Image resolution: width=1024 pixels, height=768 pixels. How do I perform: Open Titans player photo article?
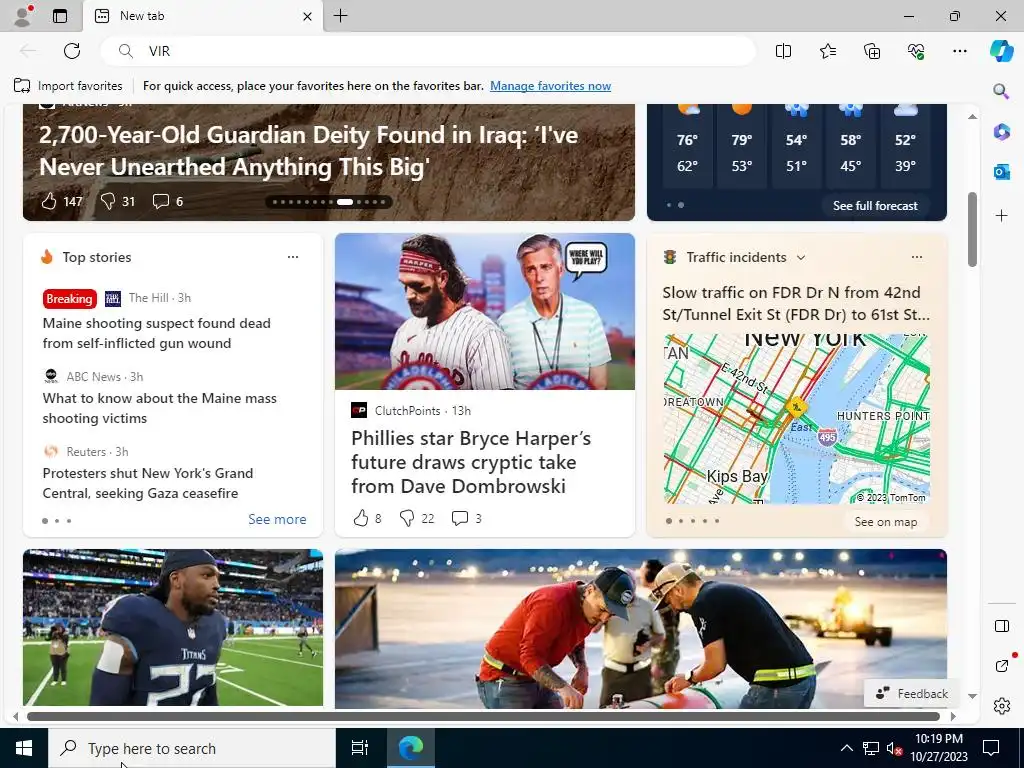point(172,627)
